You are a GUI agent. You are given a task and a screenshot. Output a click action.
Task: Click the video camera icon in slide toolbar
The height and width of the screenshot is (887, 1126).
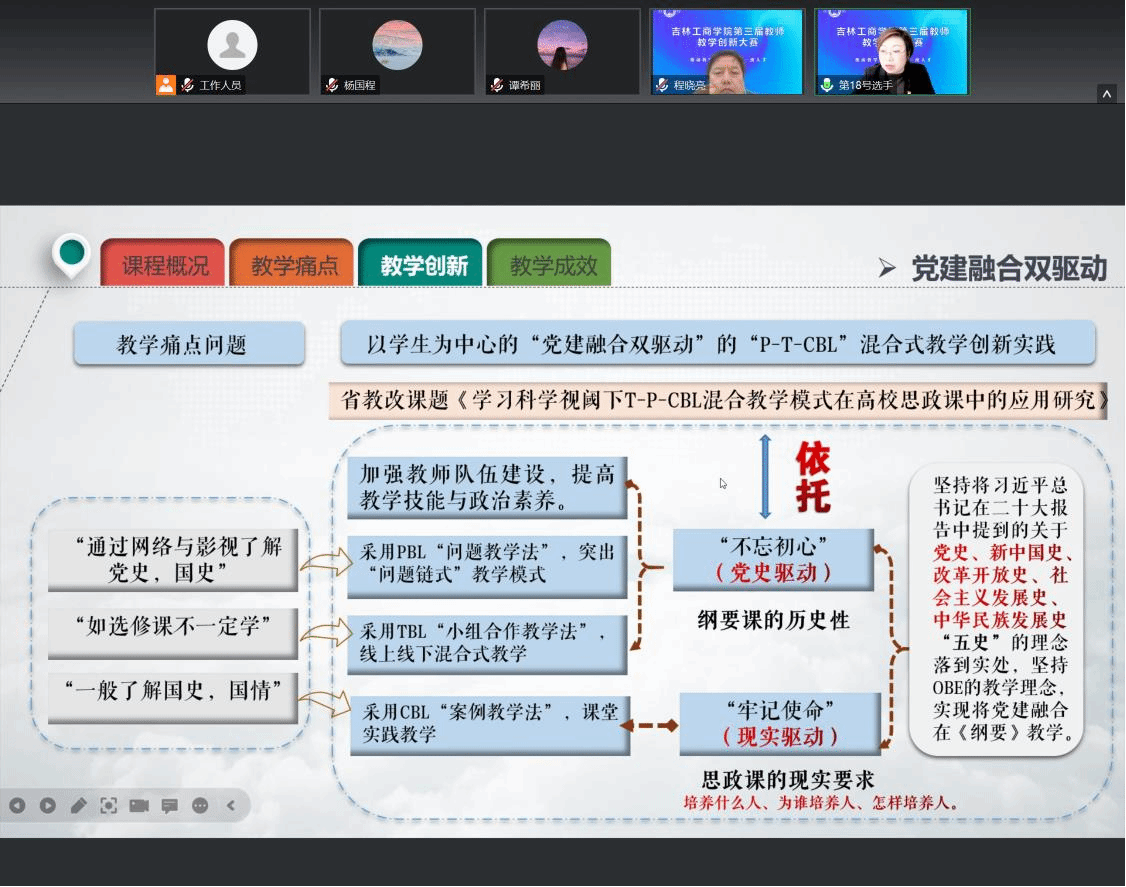tap(139, 805)
